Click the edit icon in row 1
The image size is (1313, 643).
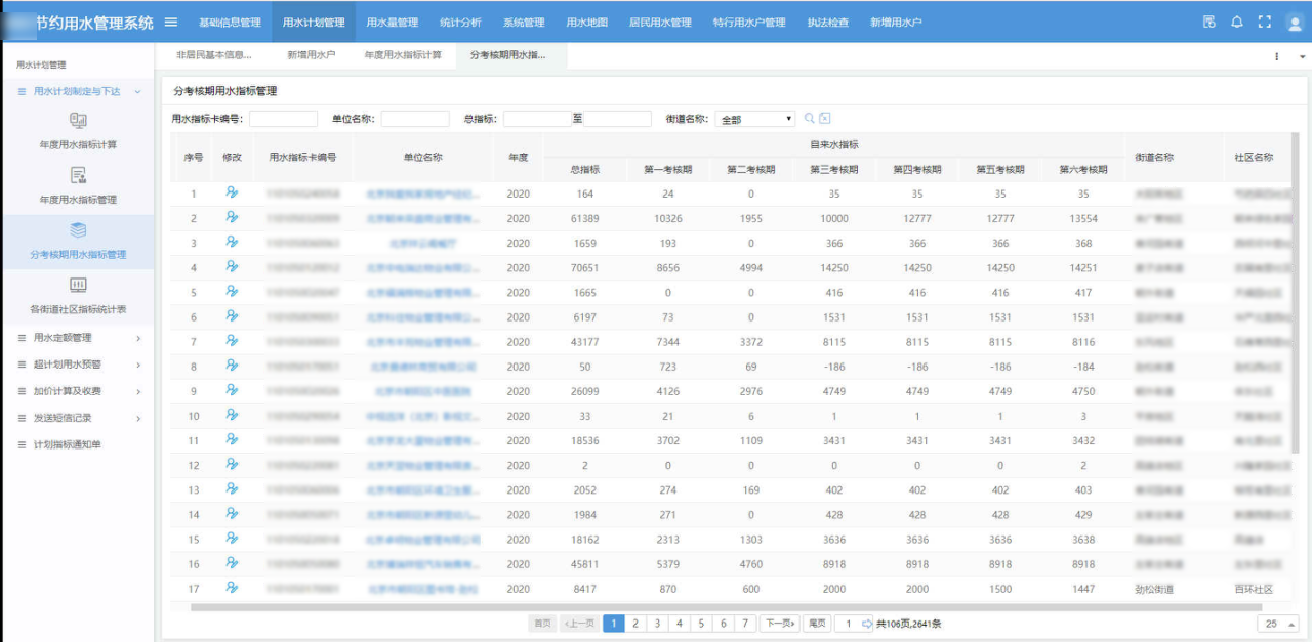point(232,193)
